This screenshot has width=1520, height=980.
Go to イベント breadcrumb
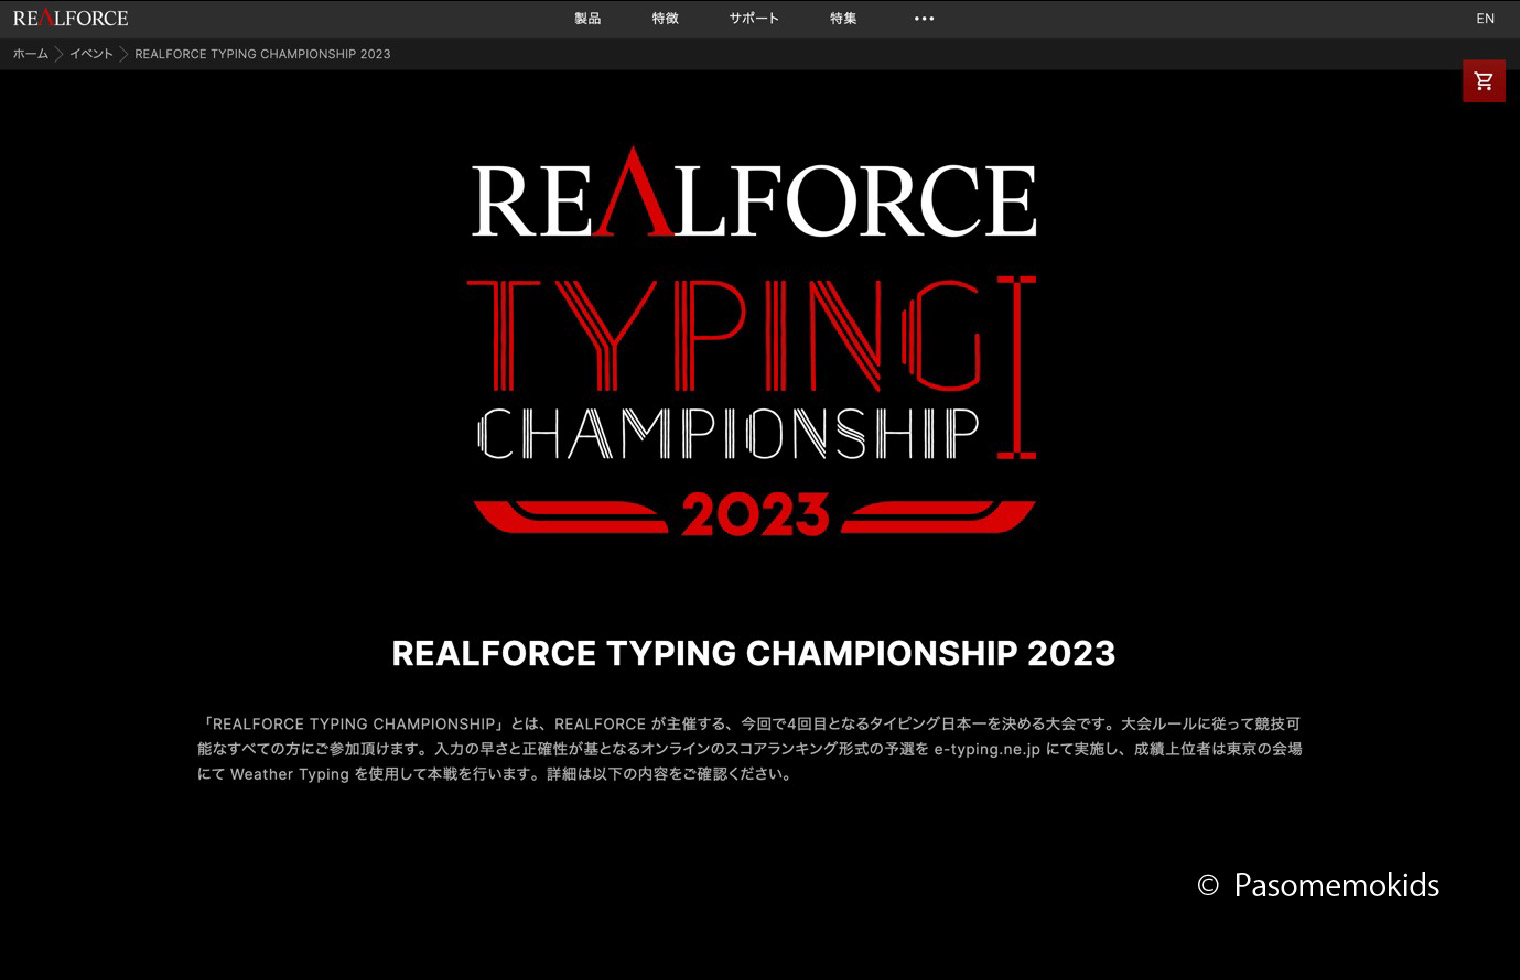(x=91, y=54)
